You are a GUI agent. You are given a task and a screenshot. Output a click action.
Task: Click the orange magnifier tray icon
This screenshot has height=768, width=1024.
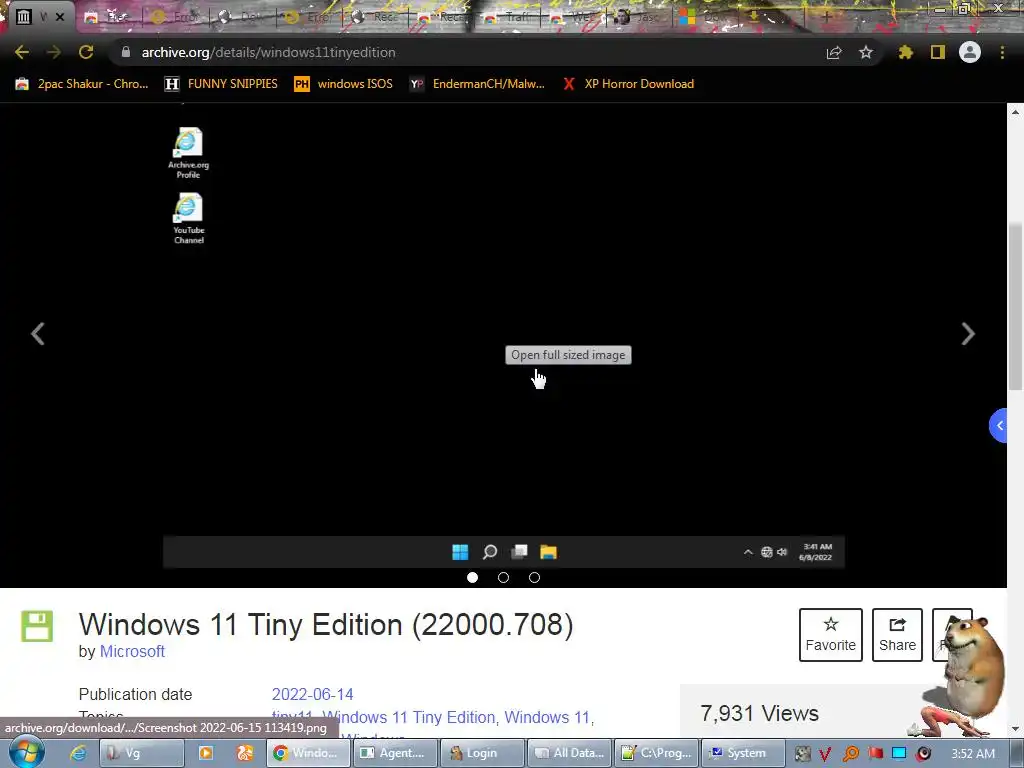pos(850,754)
